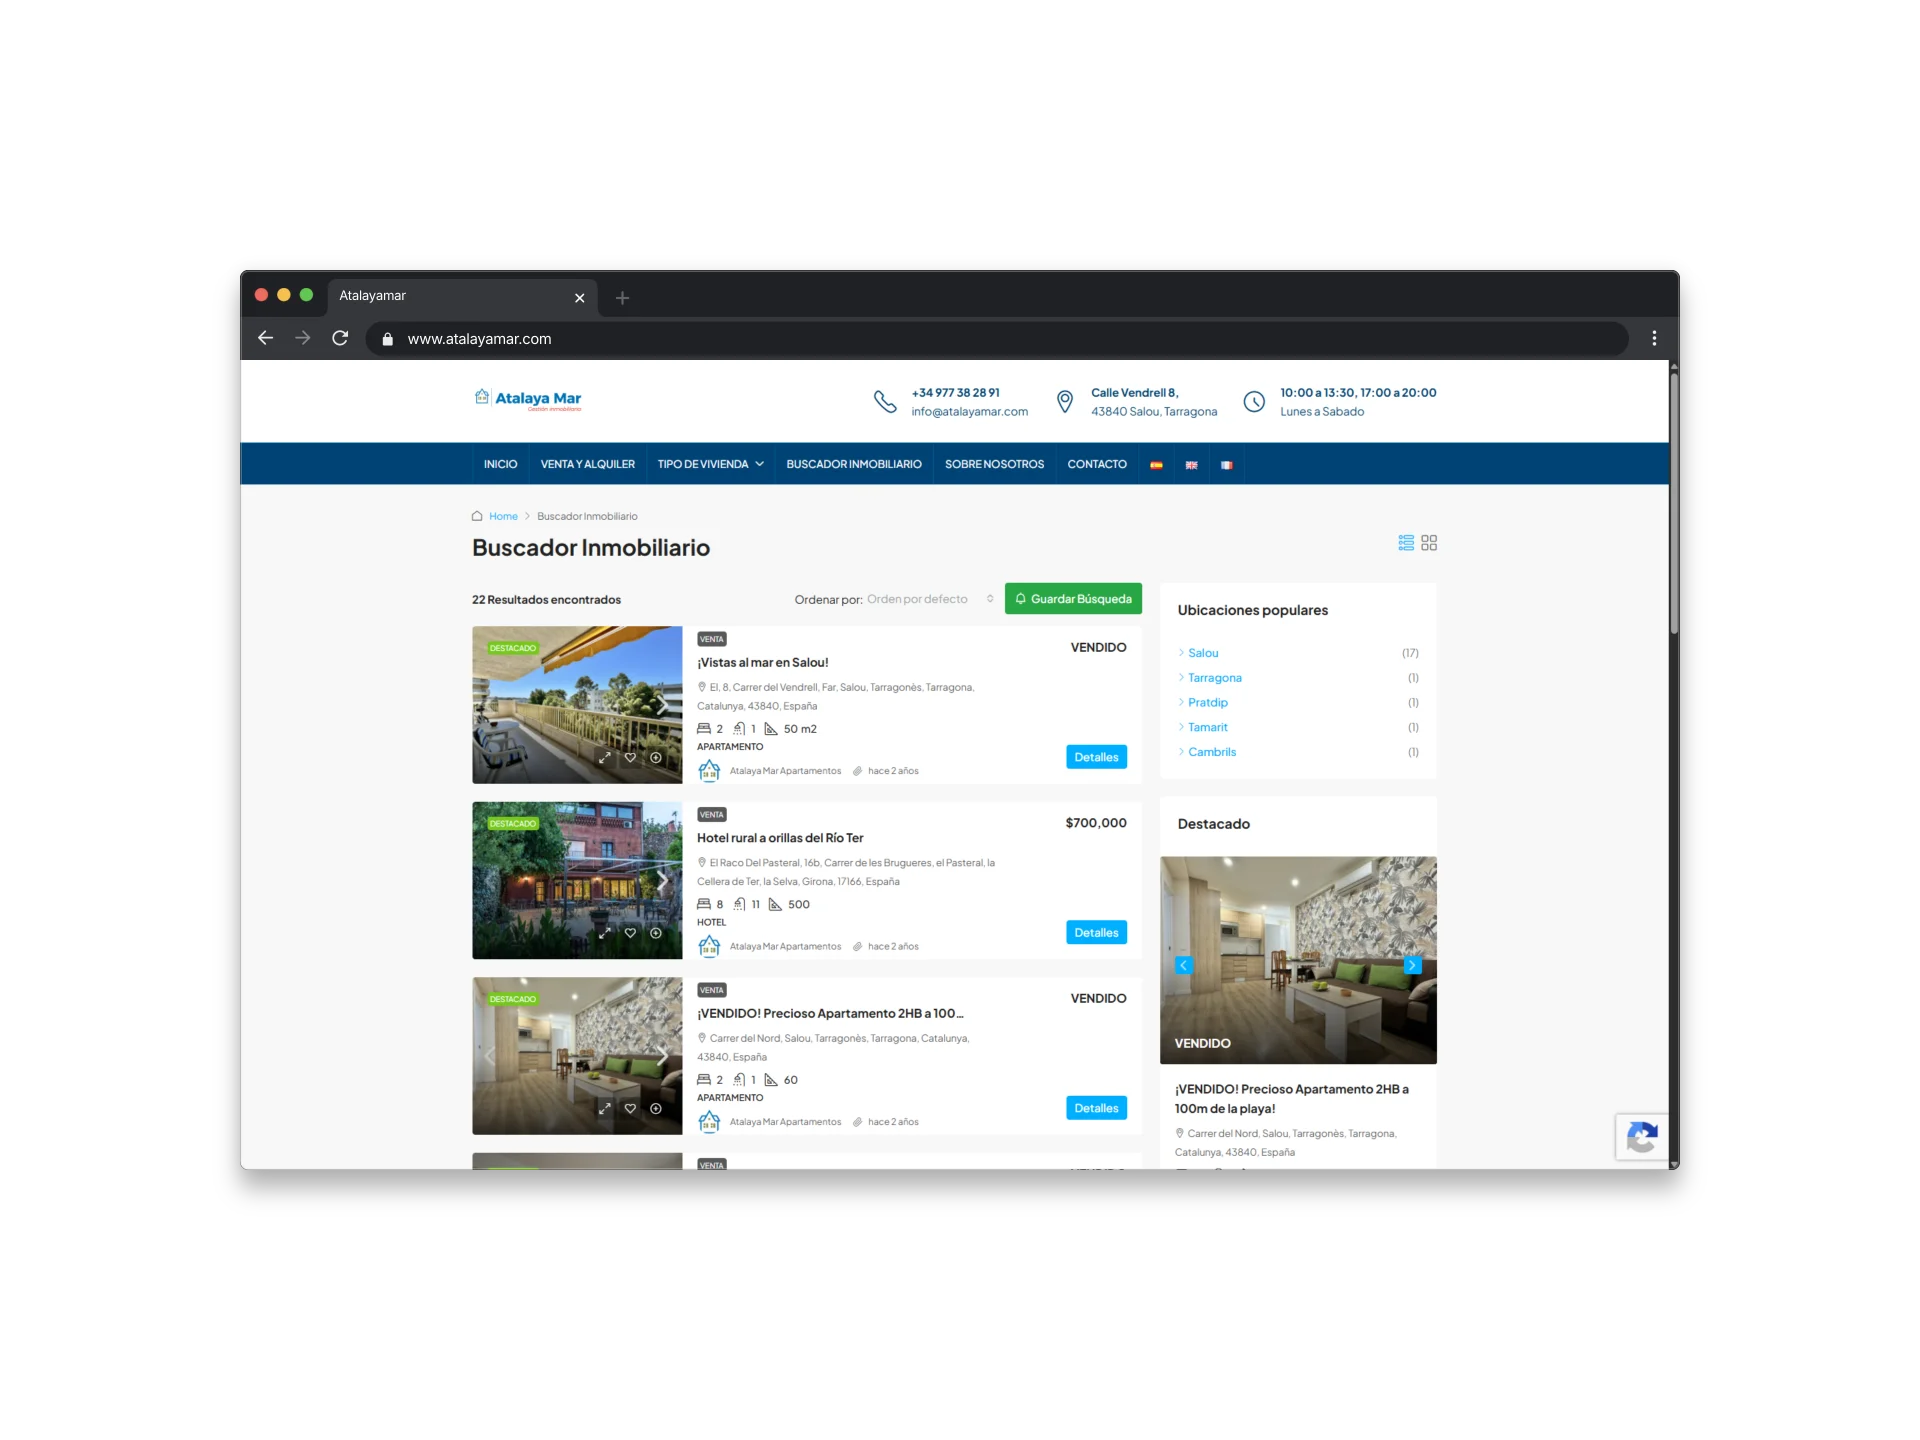Switch to grid view layout
This screenshot has width=1920, height=1440.
pyautogui.click(x=1429, y=543)
